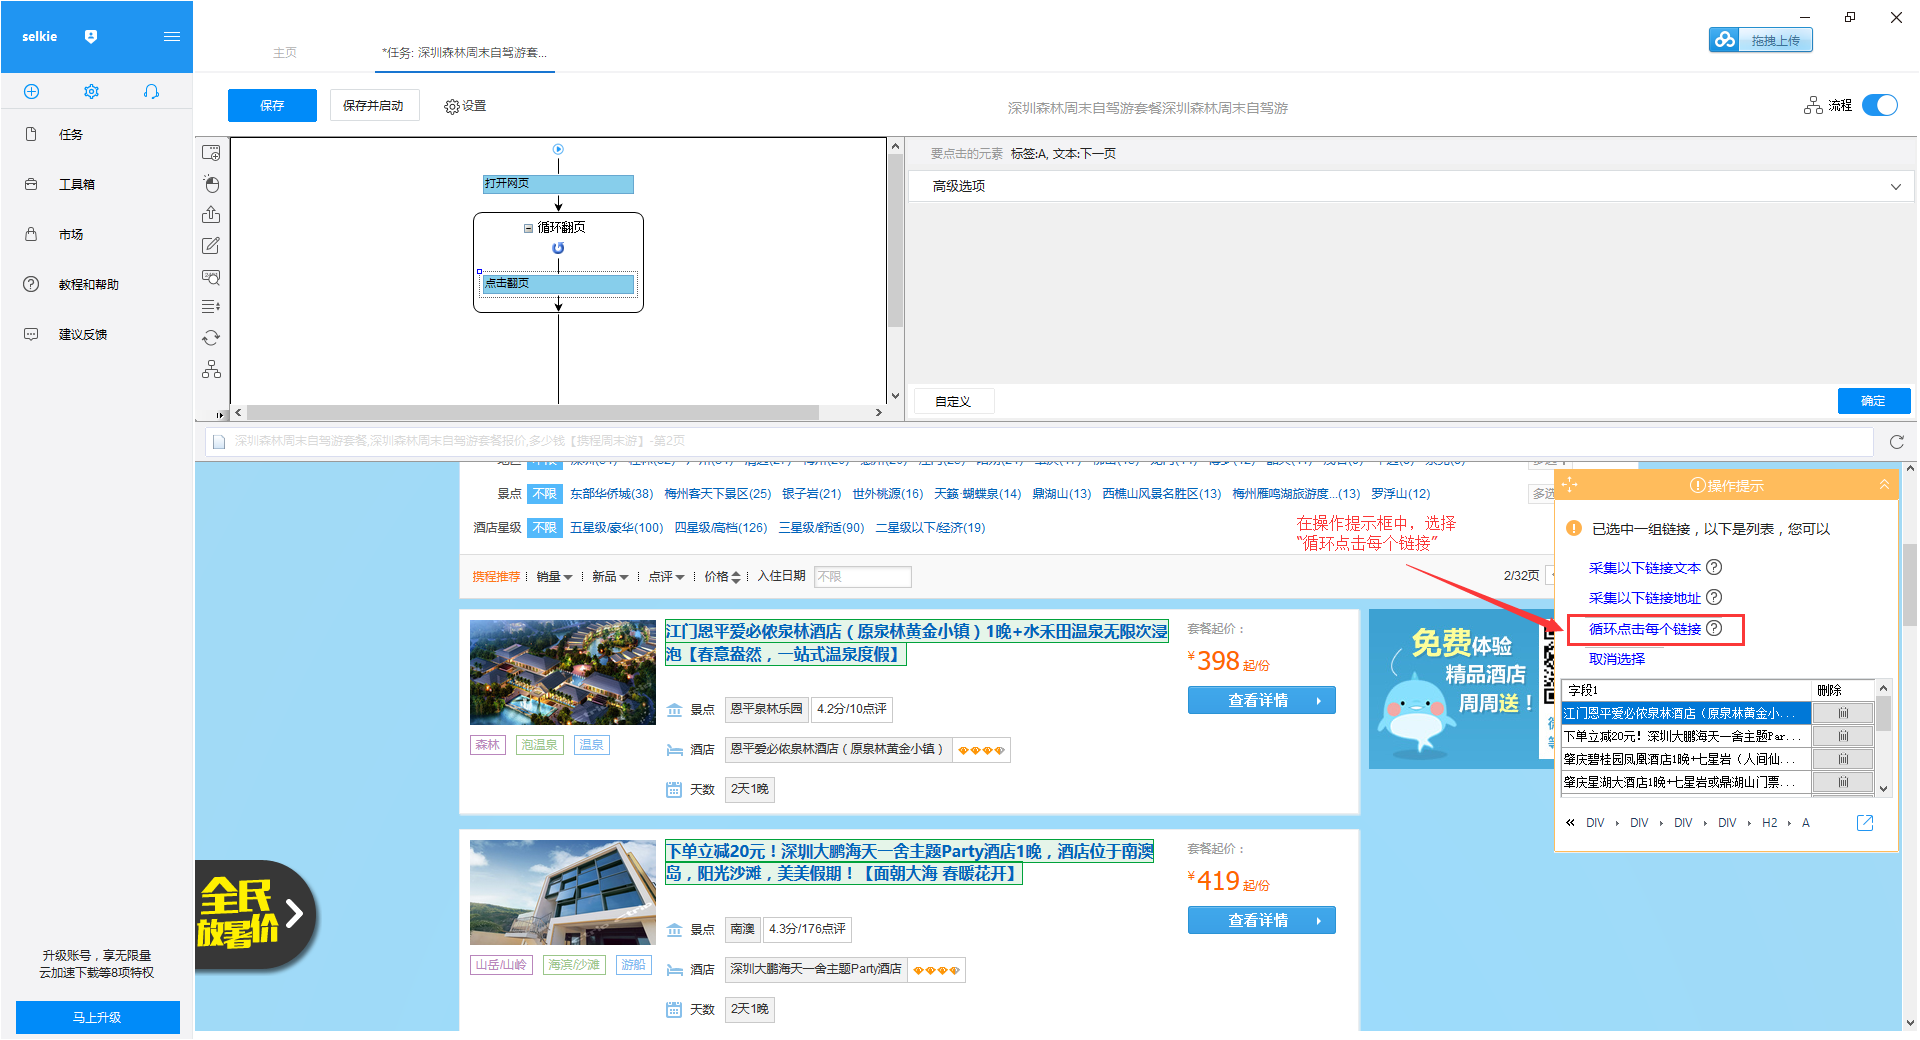Expand the 高级选项 section
The height and width of the screenshot is (1040, 1920).
tap(1895, 186)
